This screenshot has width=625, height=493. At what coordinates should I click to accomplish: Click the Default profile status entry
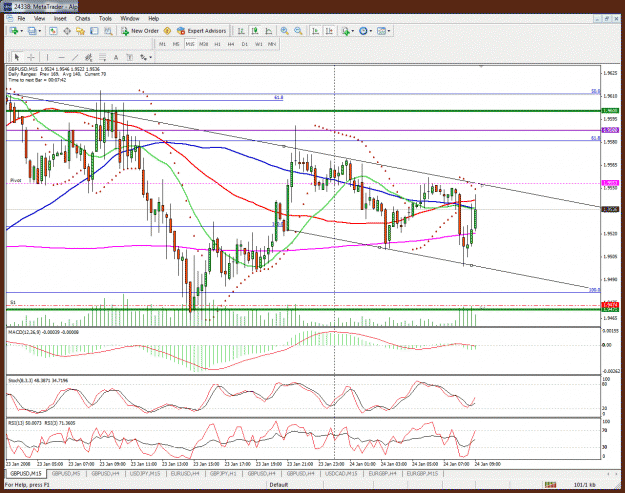click(x=279, y=485)
